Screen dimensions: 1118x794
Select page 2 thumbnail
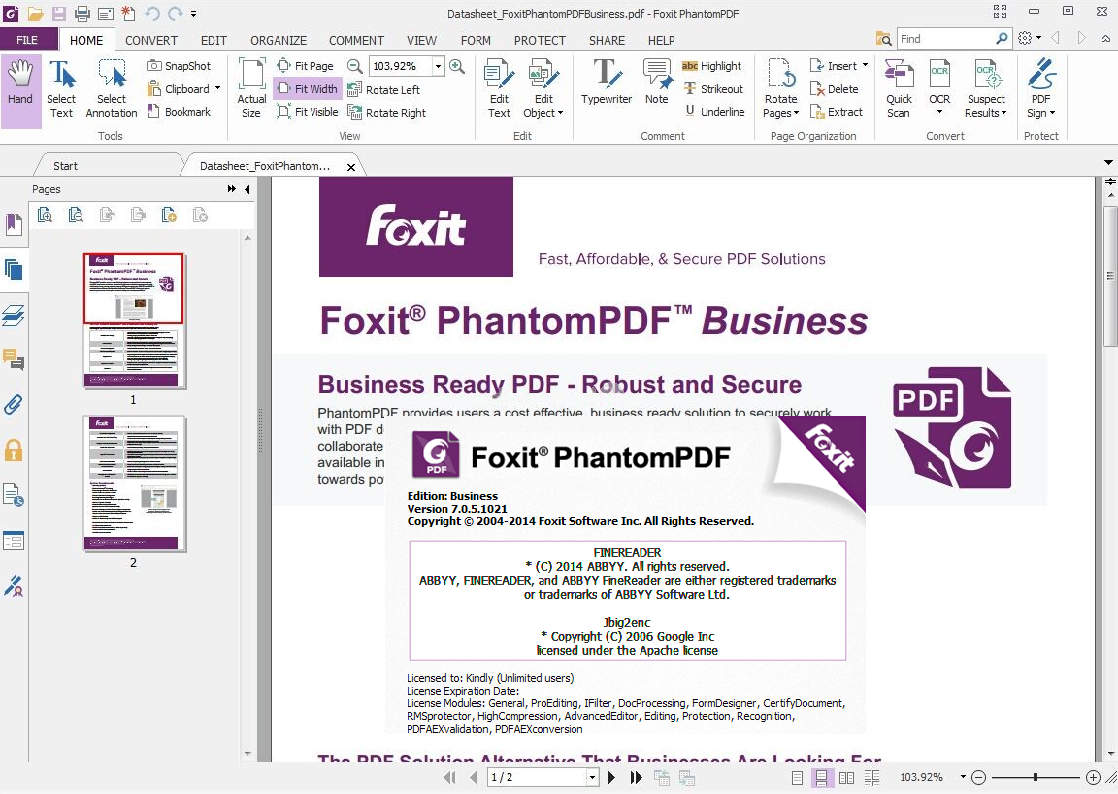pos(133,483)
